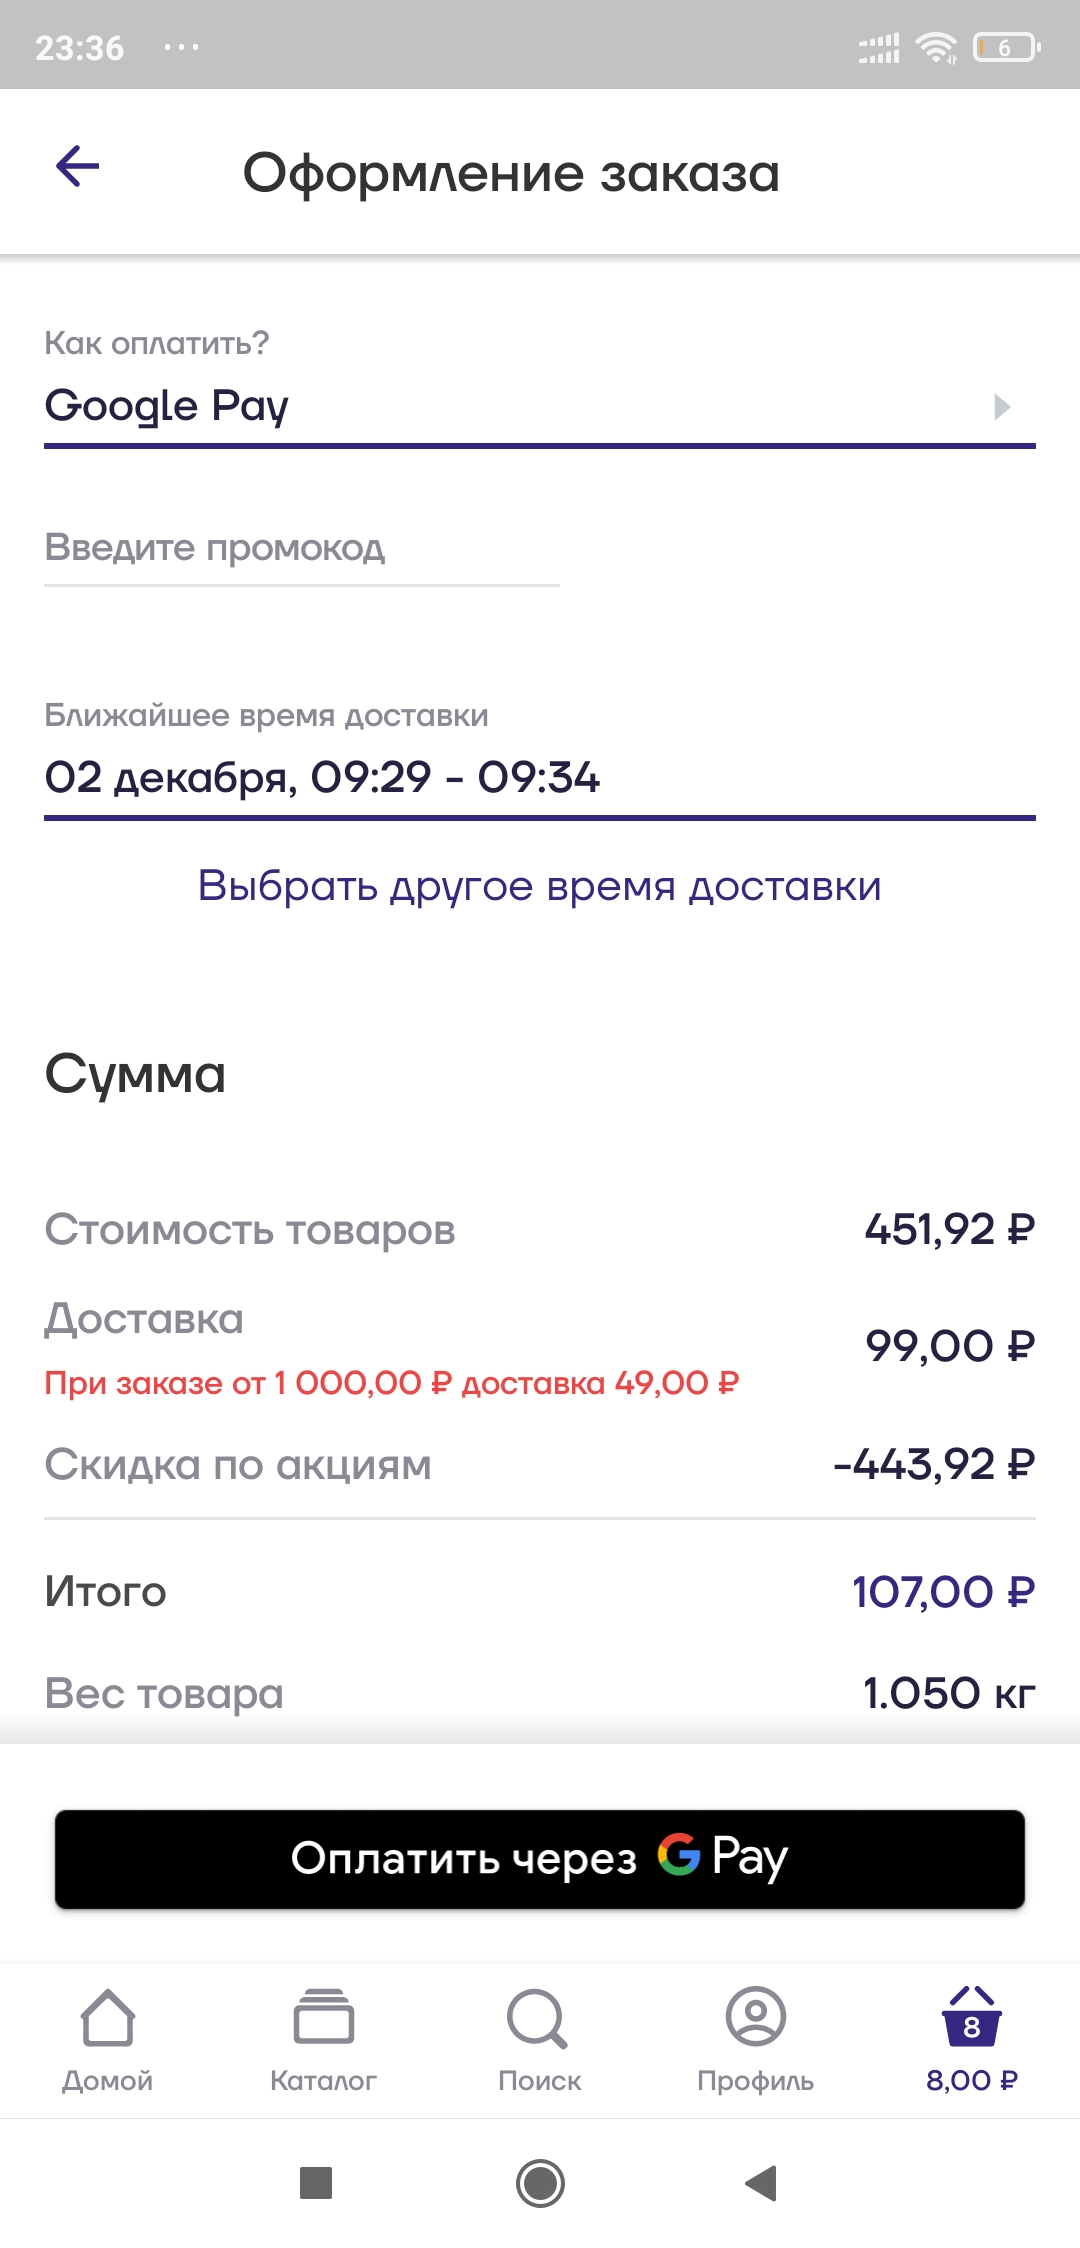Screen dimensions: 1080x2248
Task: Tap the Итого amount 107,00 ₽
Action: point(943,1592)
